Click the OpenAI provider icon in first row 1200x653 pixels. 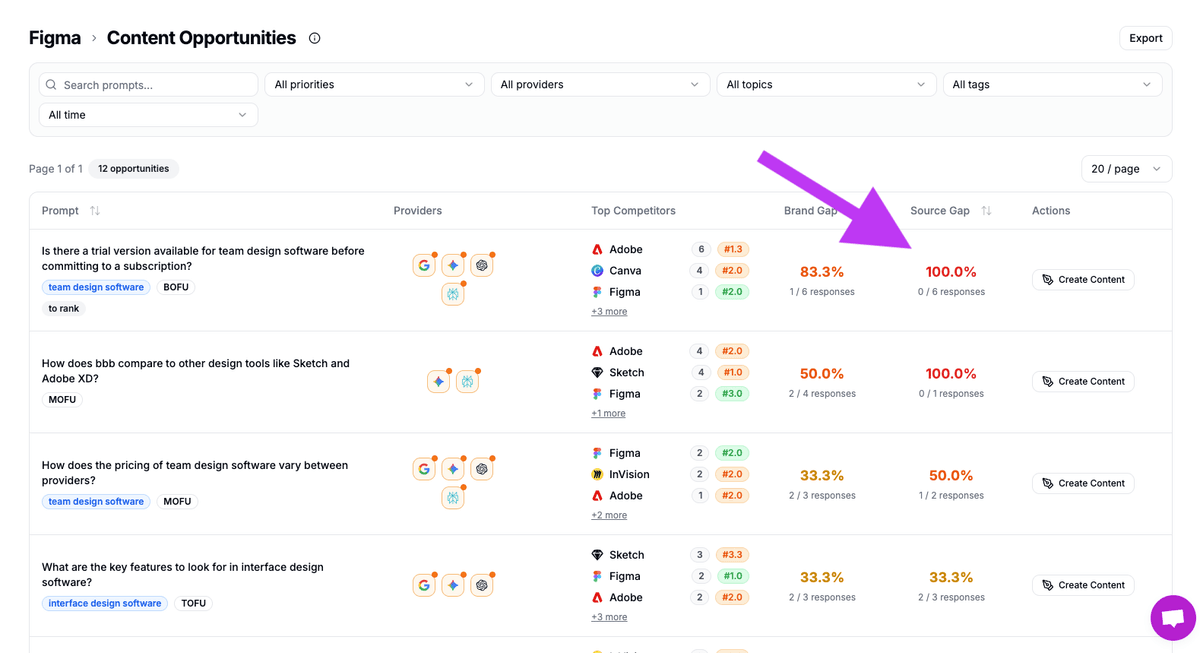482,266
